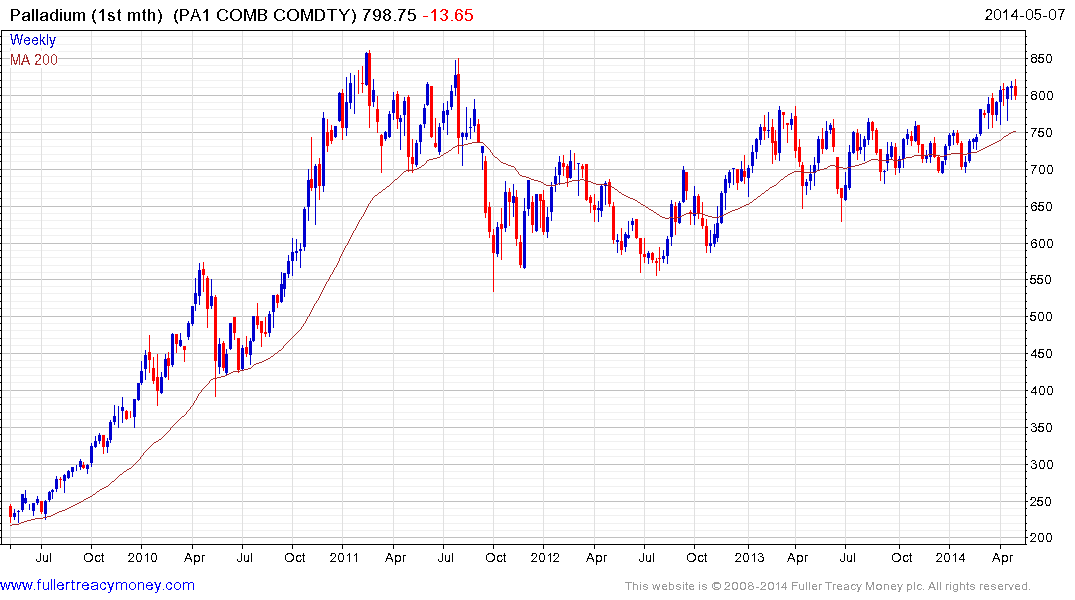The width and height of the screenshot is (1075, 600).
Task: Click the red change value -13.65
Action: click(x=448, y=15)
